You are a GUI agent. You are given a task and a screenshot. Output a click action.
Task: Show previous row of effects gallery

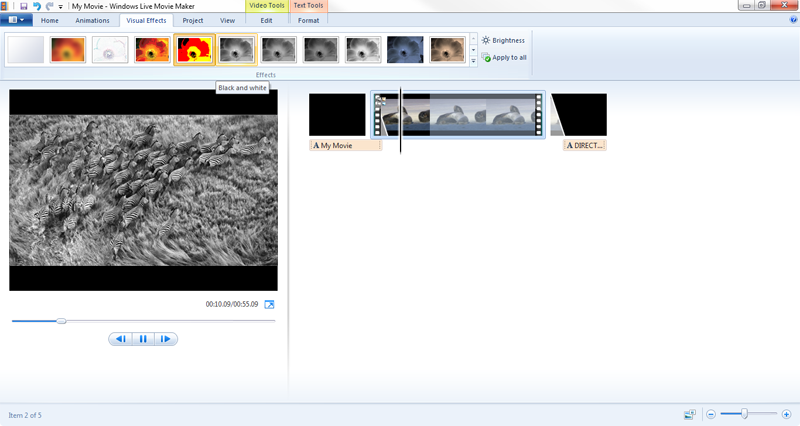click(x=473, y=39)
